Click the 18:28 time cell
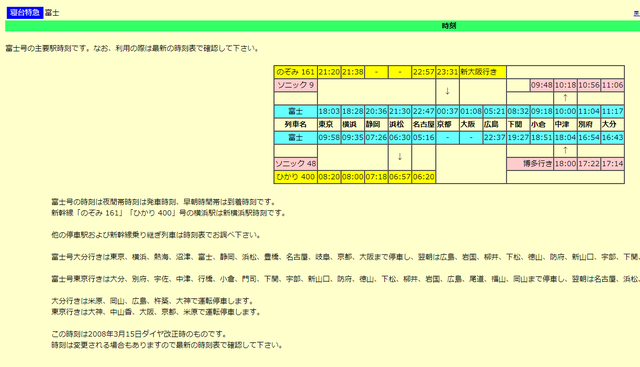 click(353, 111)
